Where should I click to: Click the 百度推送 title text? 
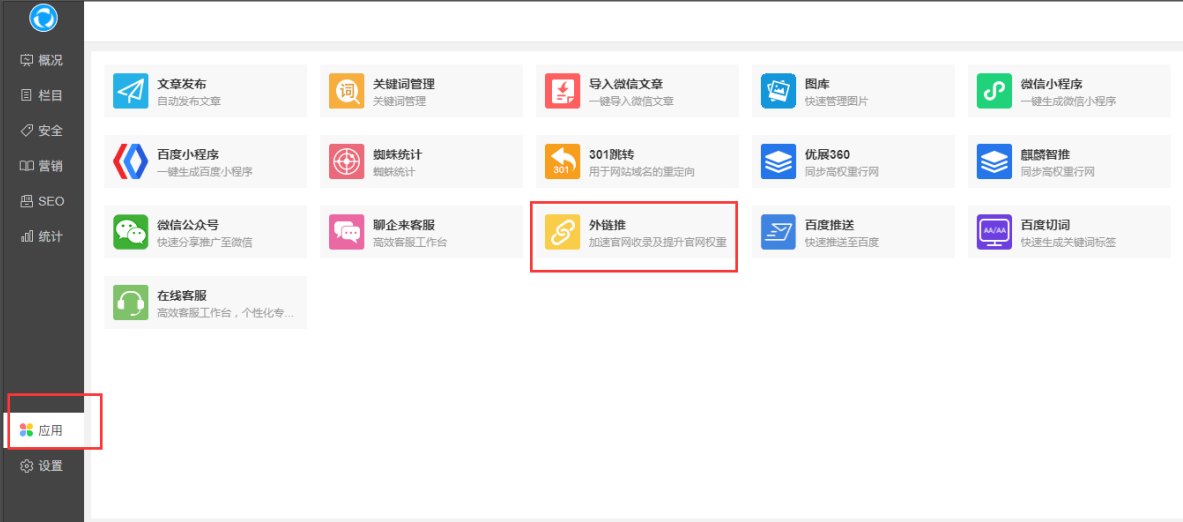point(830,225)
